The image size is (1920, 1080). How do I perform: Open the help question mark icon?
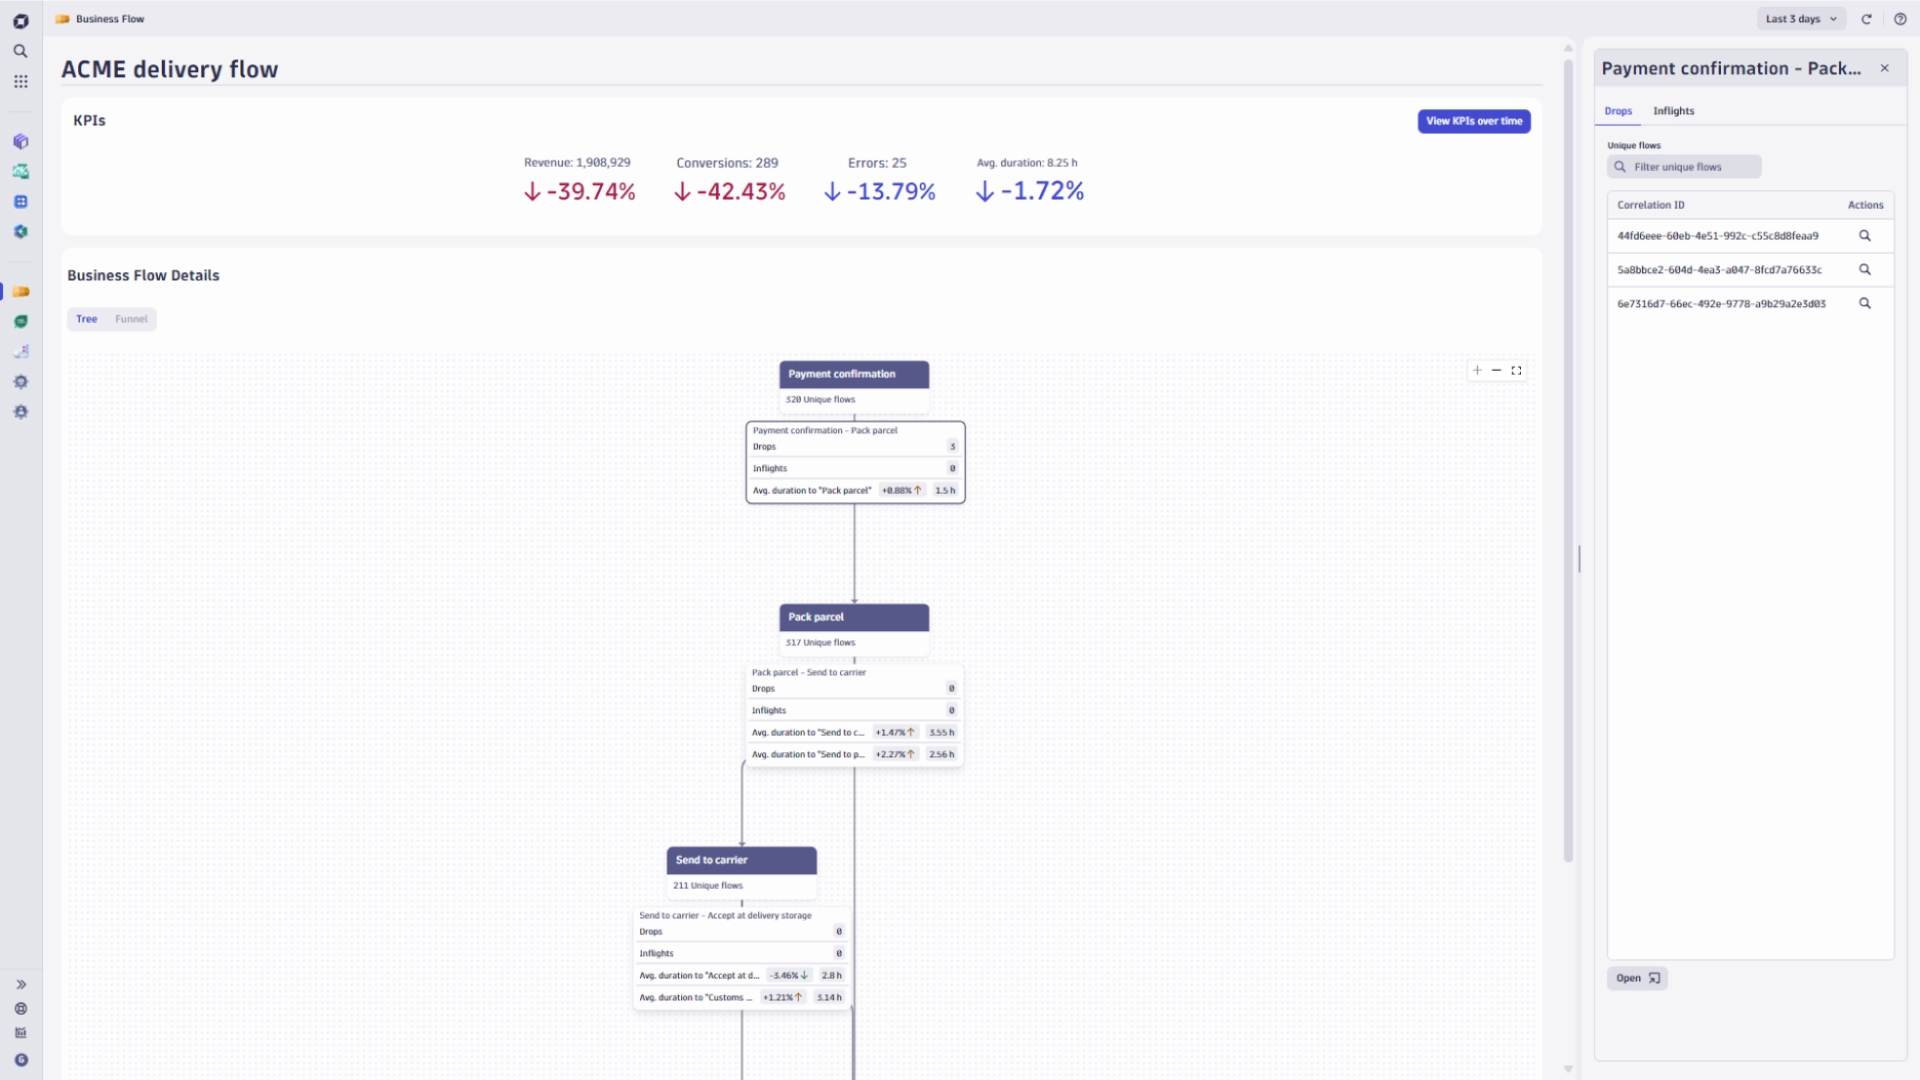(x=1900, y=19)
